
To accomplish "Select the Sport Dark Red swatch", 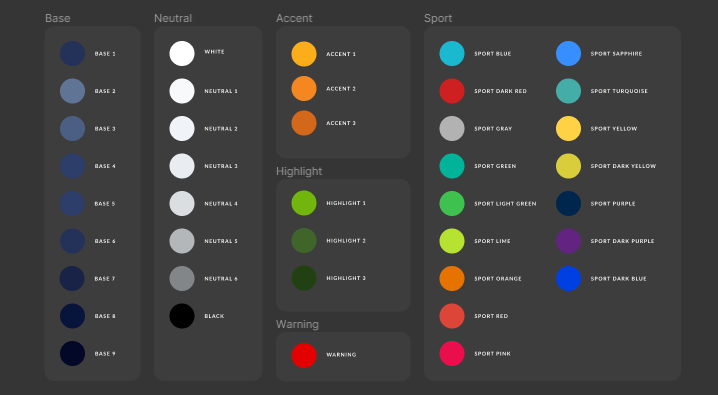I will click(x=452, y=91).
